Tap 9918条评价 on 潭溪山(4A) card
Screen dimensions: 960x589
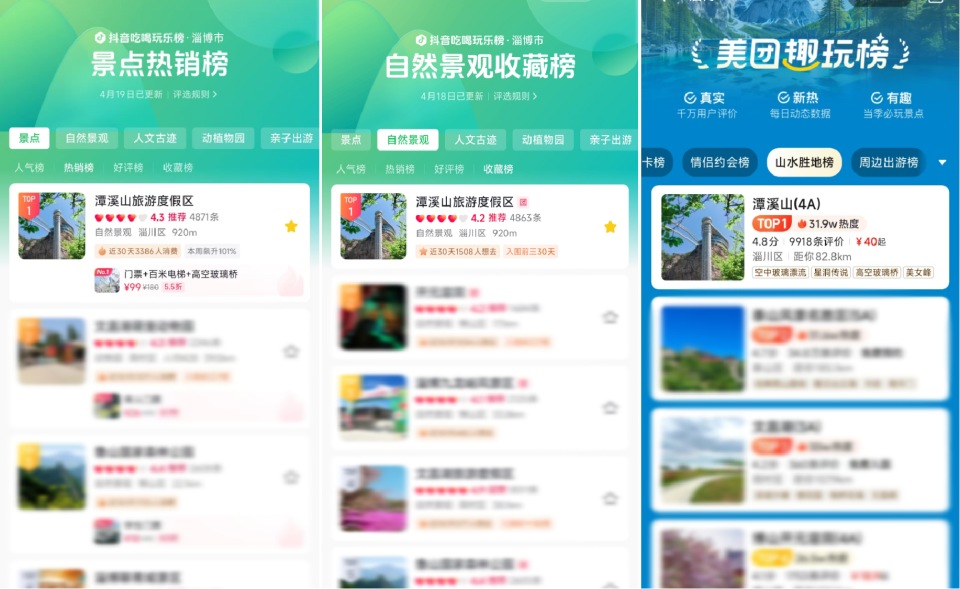(x=816, y=242)
